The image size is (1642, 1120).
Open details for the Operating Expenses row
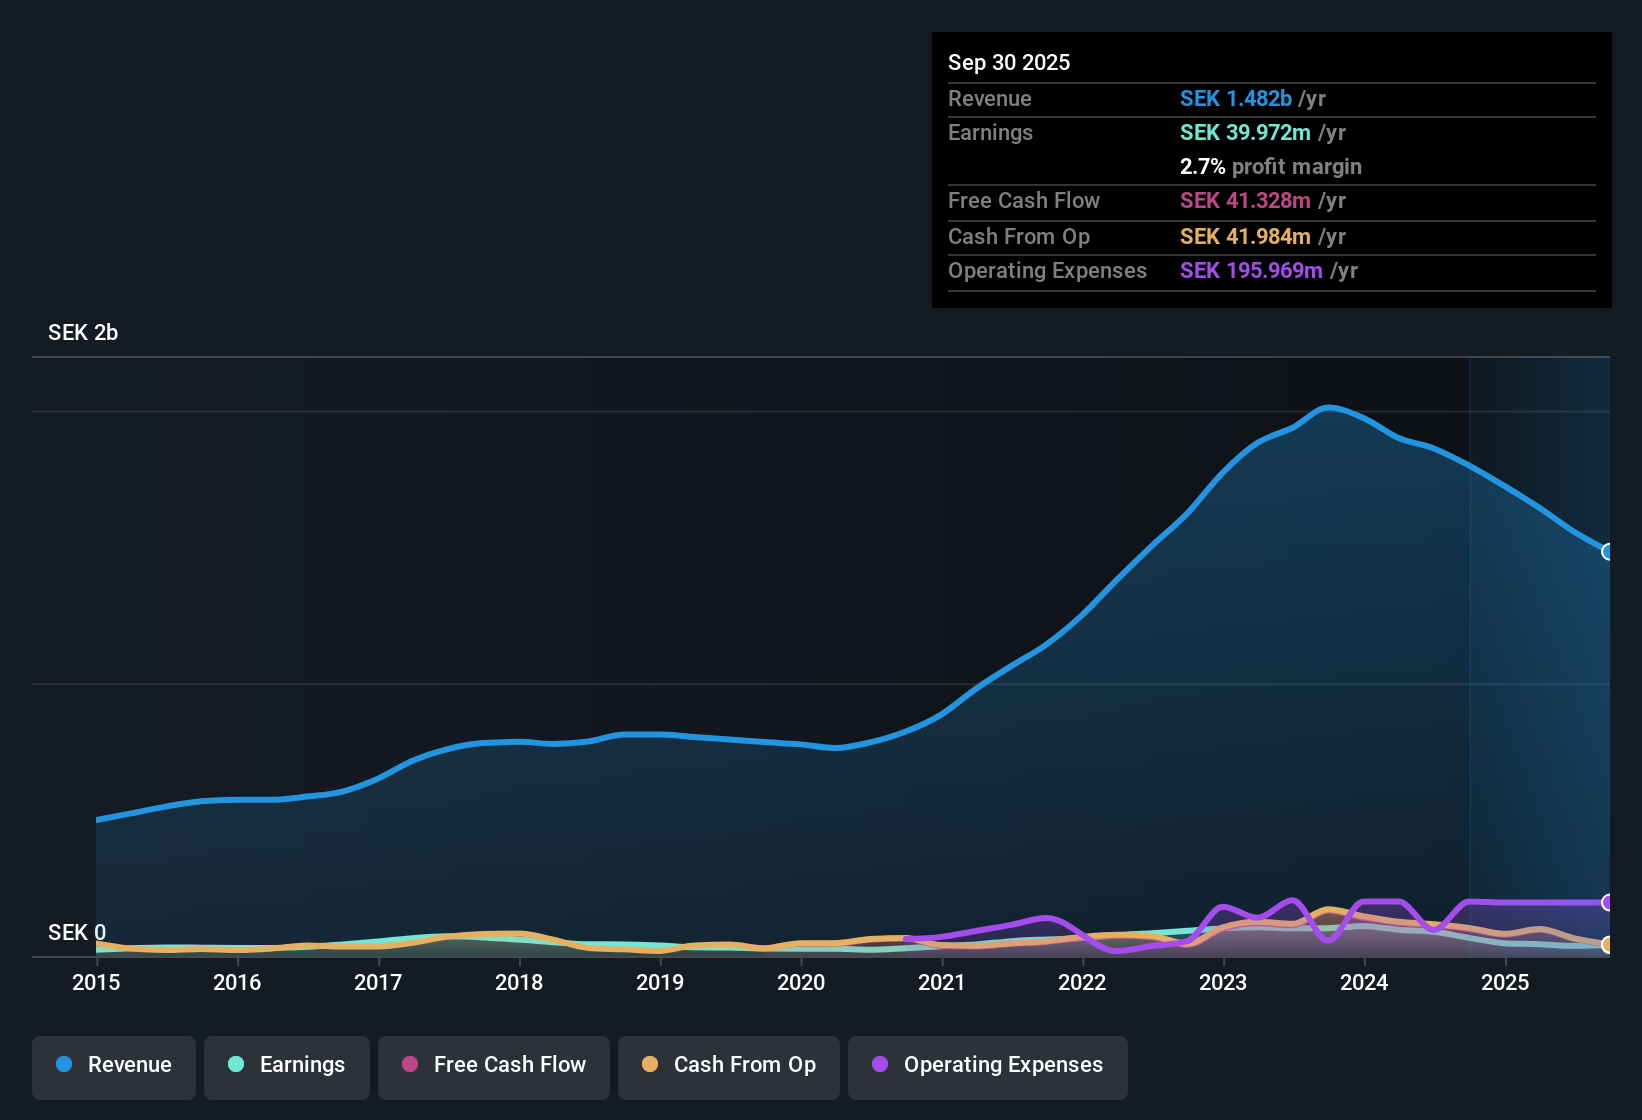coord(1047,270)
